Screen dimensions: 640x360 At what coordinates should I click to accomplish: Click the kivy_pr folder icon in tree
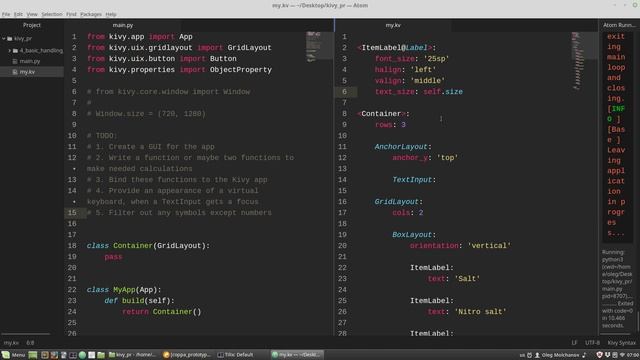[x=10, y=39]
